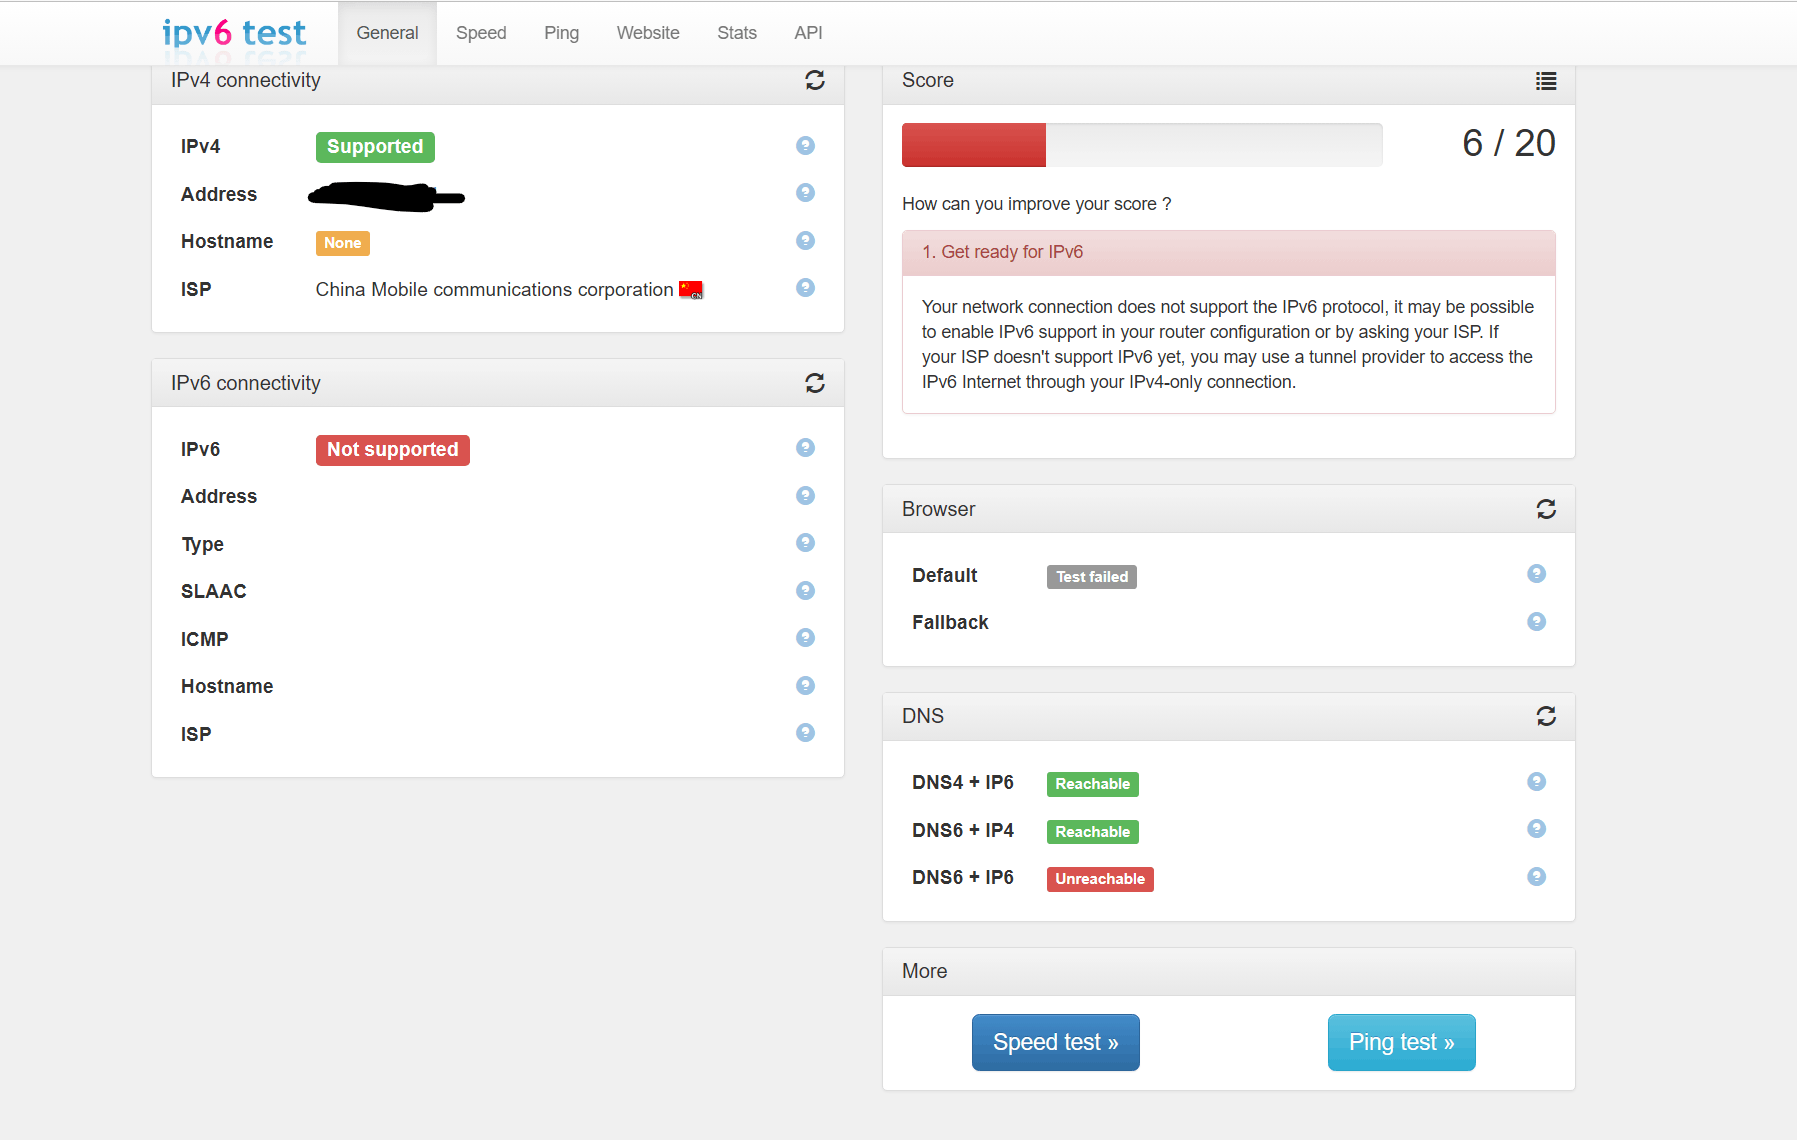
Task: Show help for the IPv4 Supported row
Action: [805, 145]
